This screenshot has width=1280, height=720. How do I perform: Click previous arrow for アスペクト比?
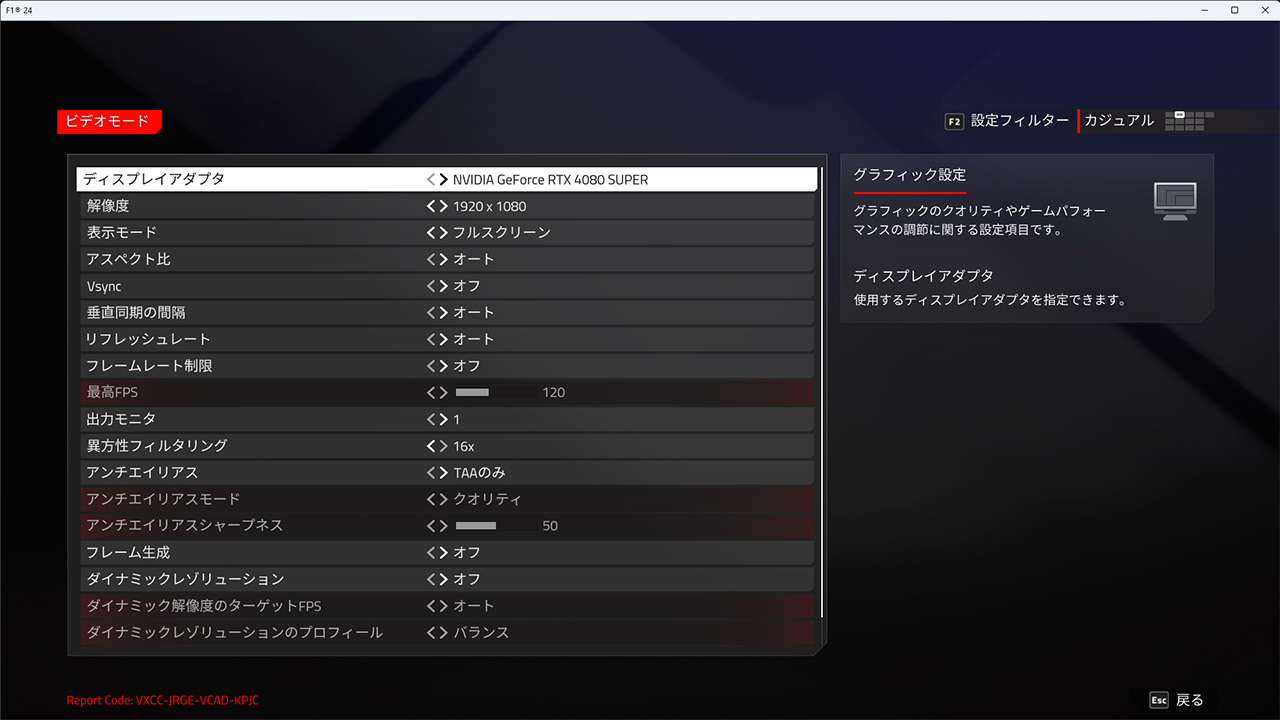pos(431,259)
